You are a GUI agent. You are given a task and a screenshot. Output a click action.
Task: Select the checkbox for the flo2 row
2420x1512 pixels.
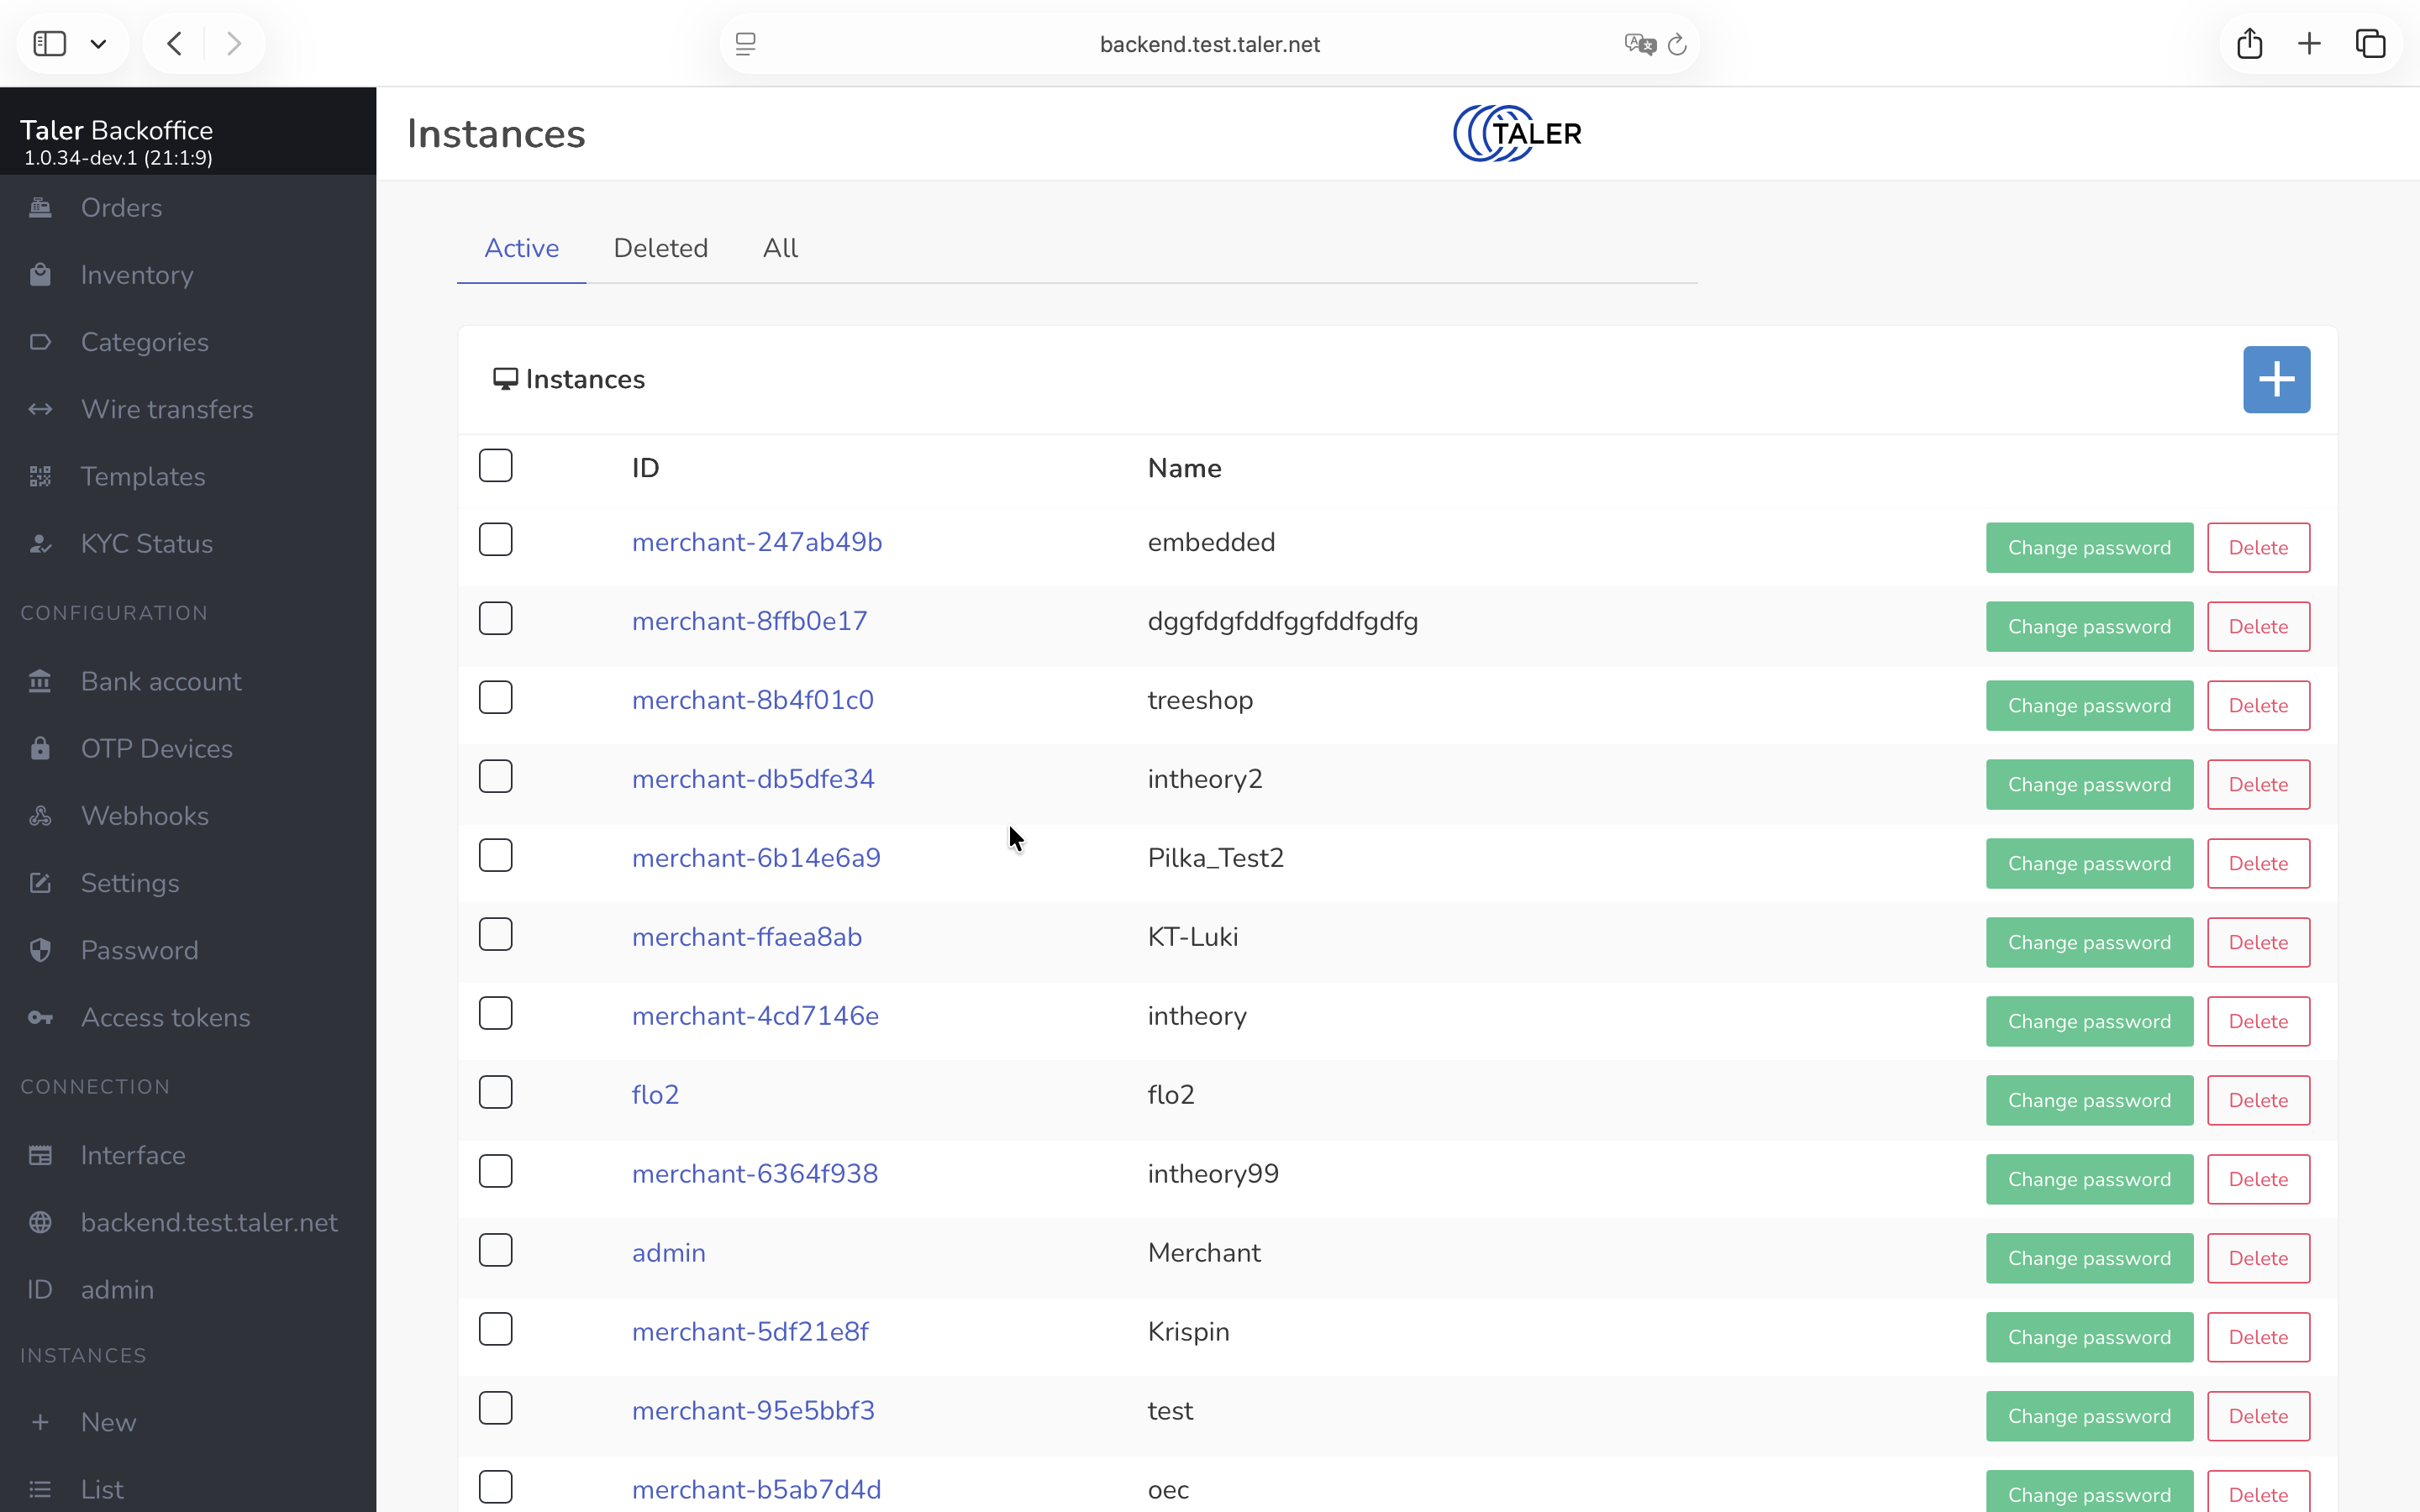(495, 1092)
